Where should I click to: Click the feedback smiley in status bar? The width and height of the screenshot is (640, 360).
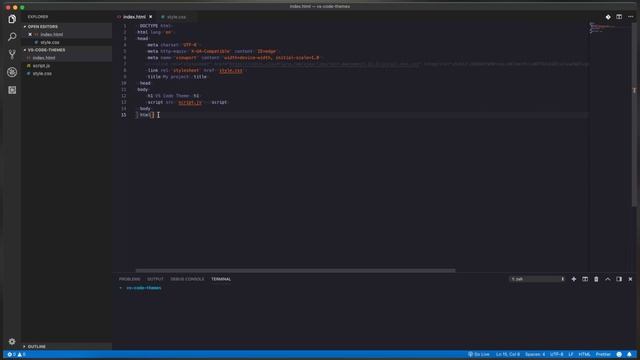[619, 354]
